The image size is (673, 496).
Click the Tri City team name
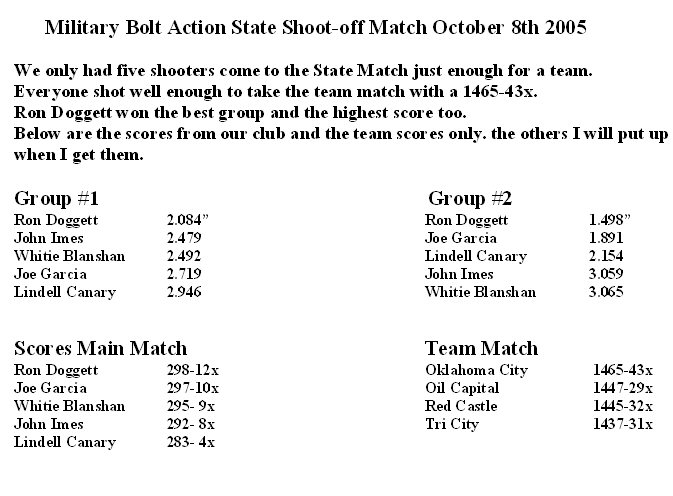tap(452, 424)
